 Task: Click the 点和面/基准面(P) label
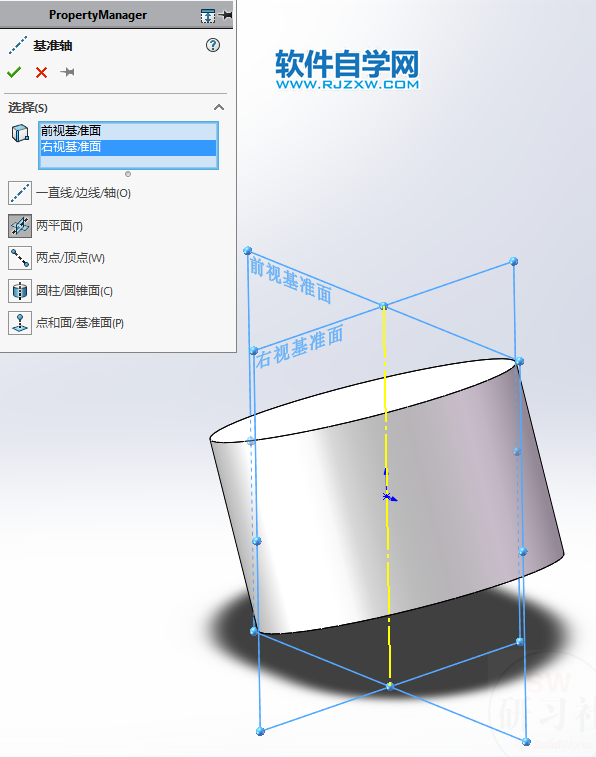coord(80,323)
